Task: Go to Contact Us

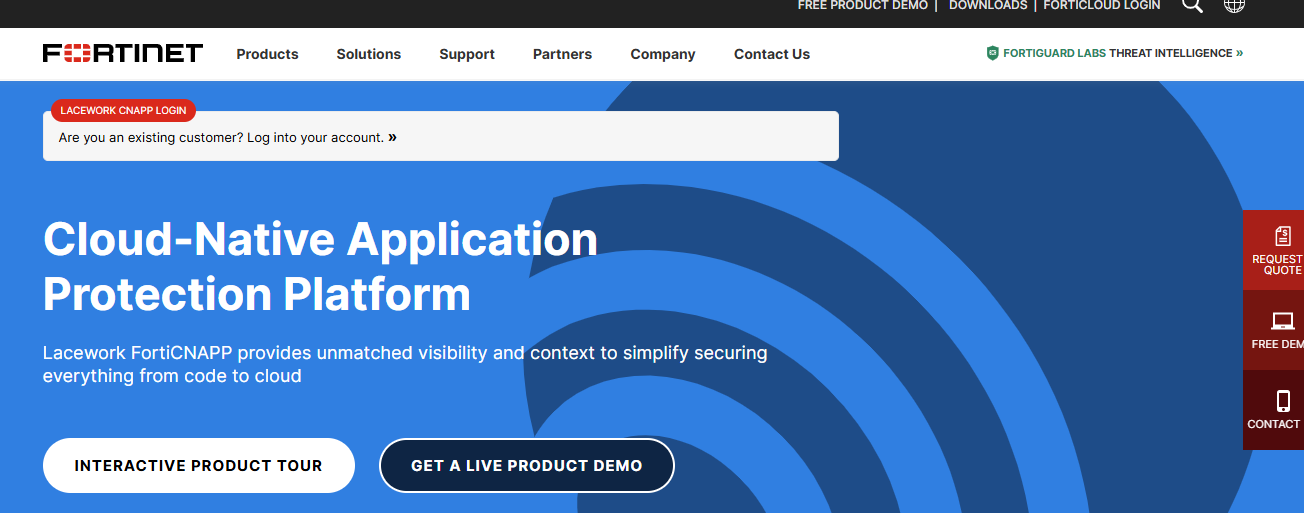Action: coord(772,54)
